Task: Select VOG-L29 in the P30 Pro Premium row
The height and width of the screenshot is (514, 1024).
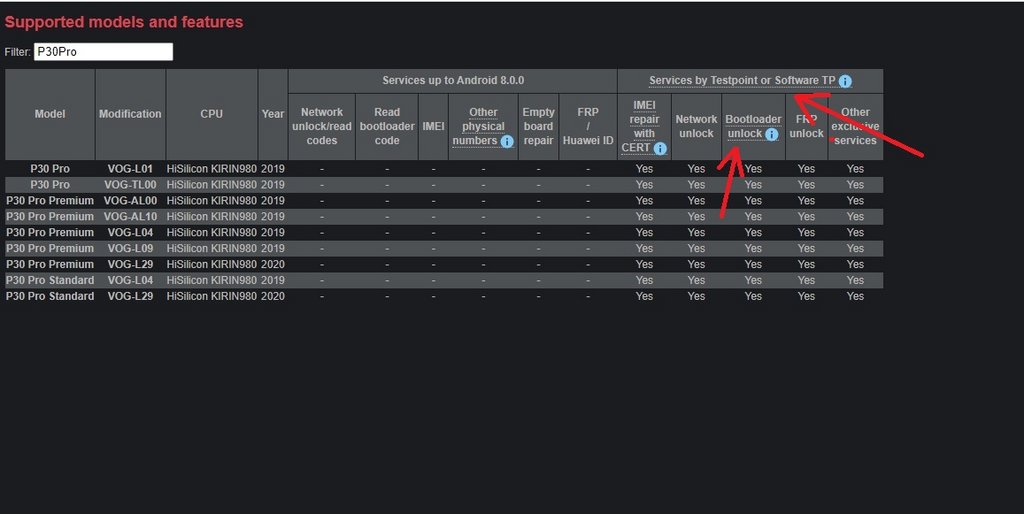Action: (130, 264)
